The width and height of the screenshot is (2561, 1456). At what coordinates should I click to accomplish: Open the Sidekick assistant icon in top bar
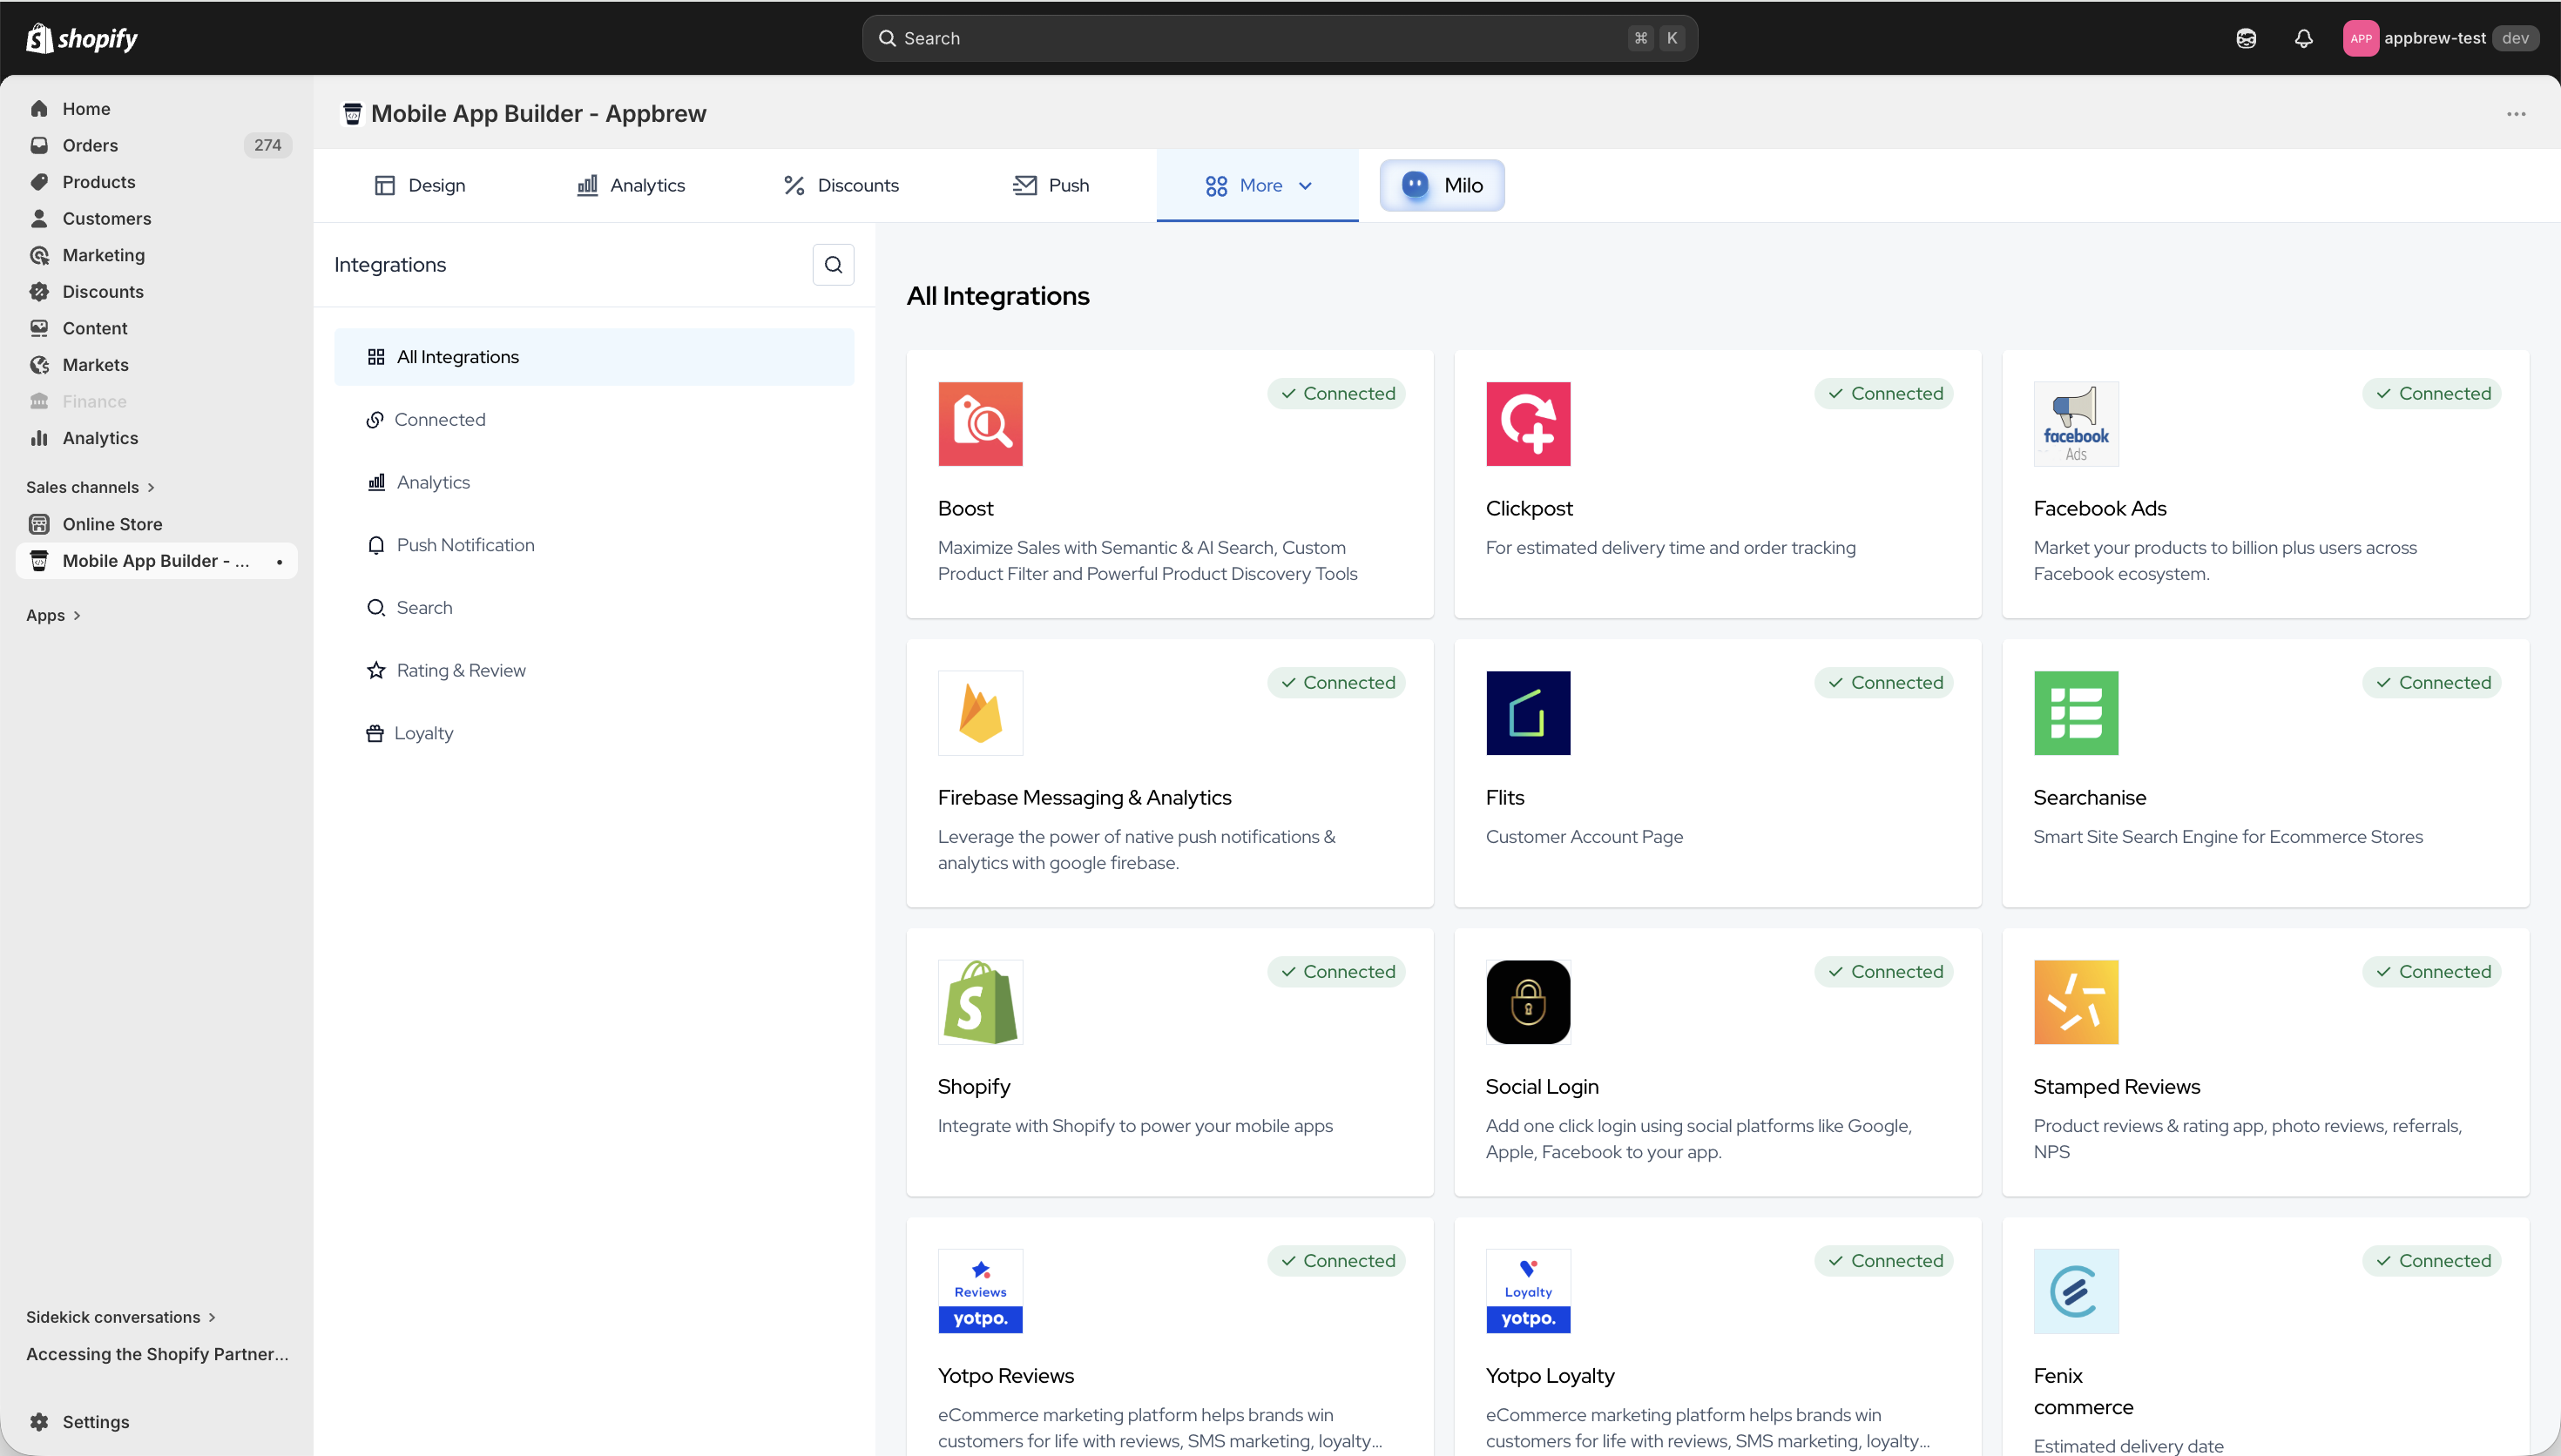pyautogui.click(x=2246, y=38)
